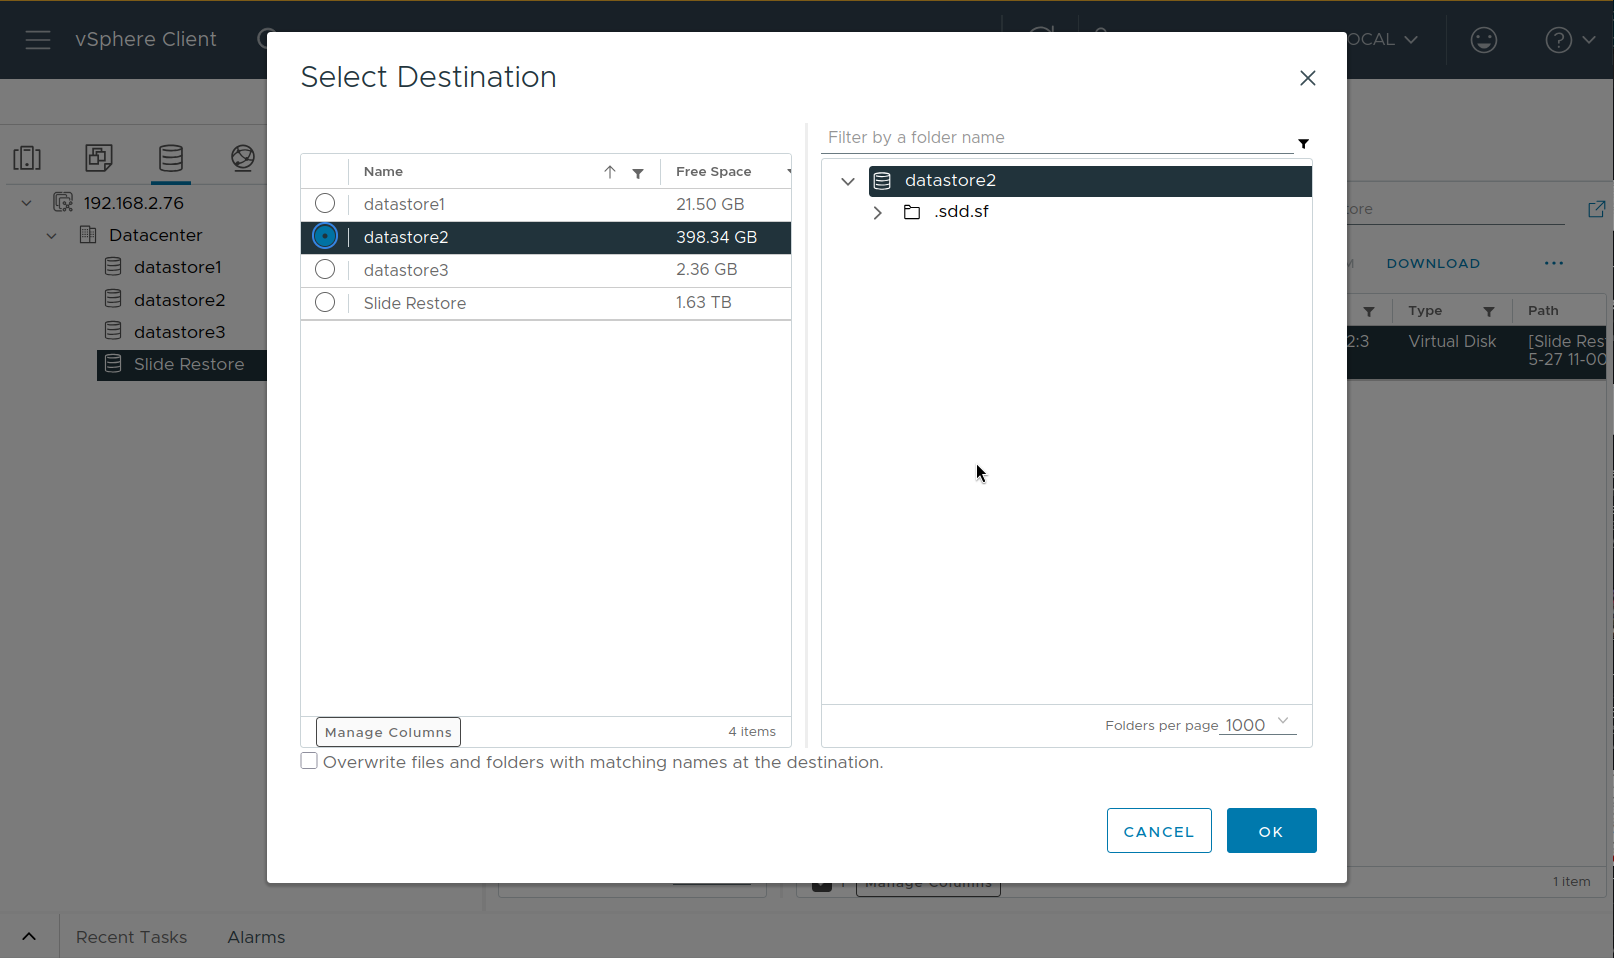Open the smiley feedback icon

coord(1483,40)
